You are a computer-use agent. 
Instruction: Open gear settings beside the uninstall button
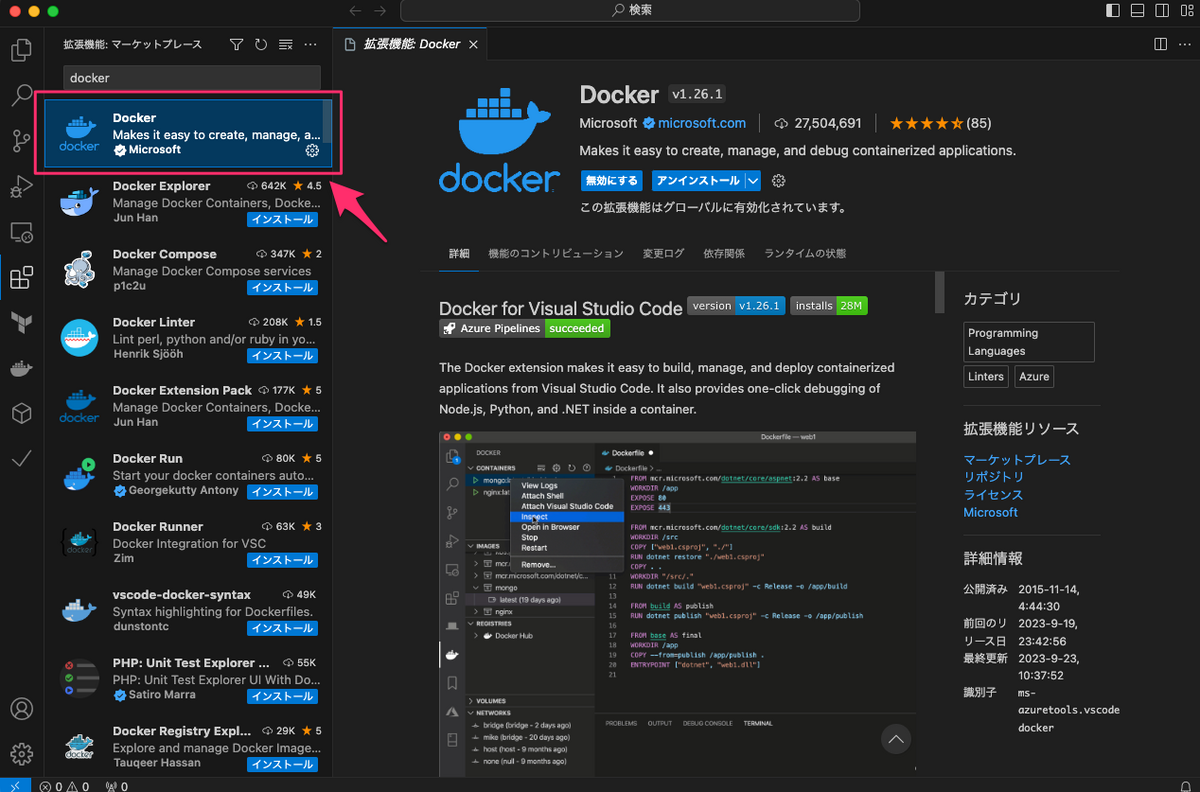pos(779,181)
